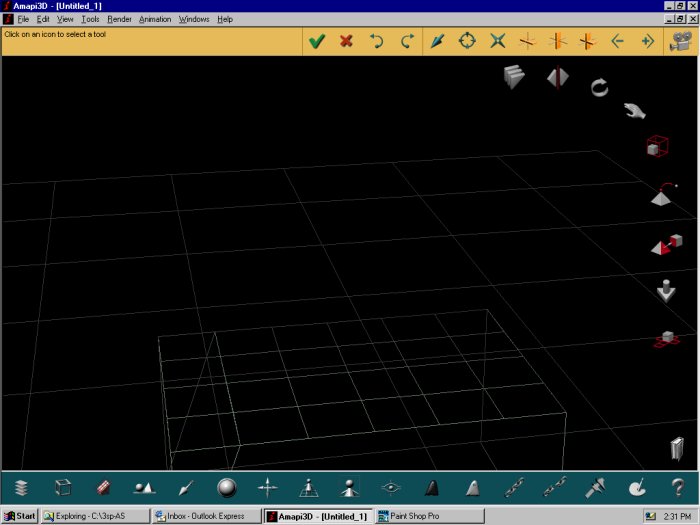700x525 pixels.
Task: Select the grabbing hand icon
Action: pos(634,110)
